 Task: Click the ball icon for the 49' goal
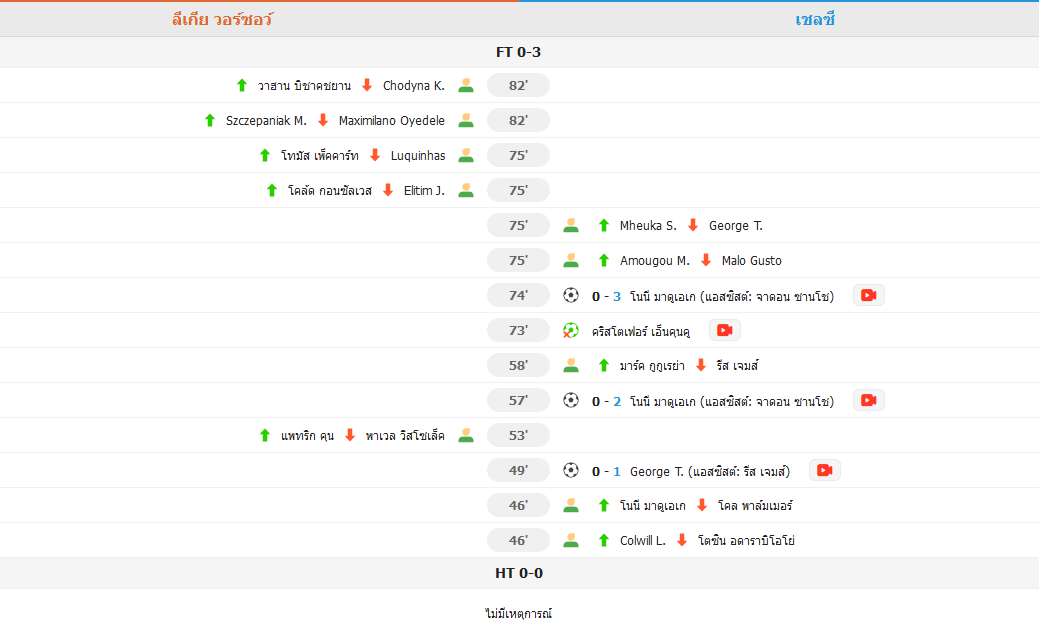coord(570,470)
